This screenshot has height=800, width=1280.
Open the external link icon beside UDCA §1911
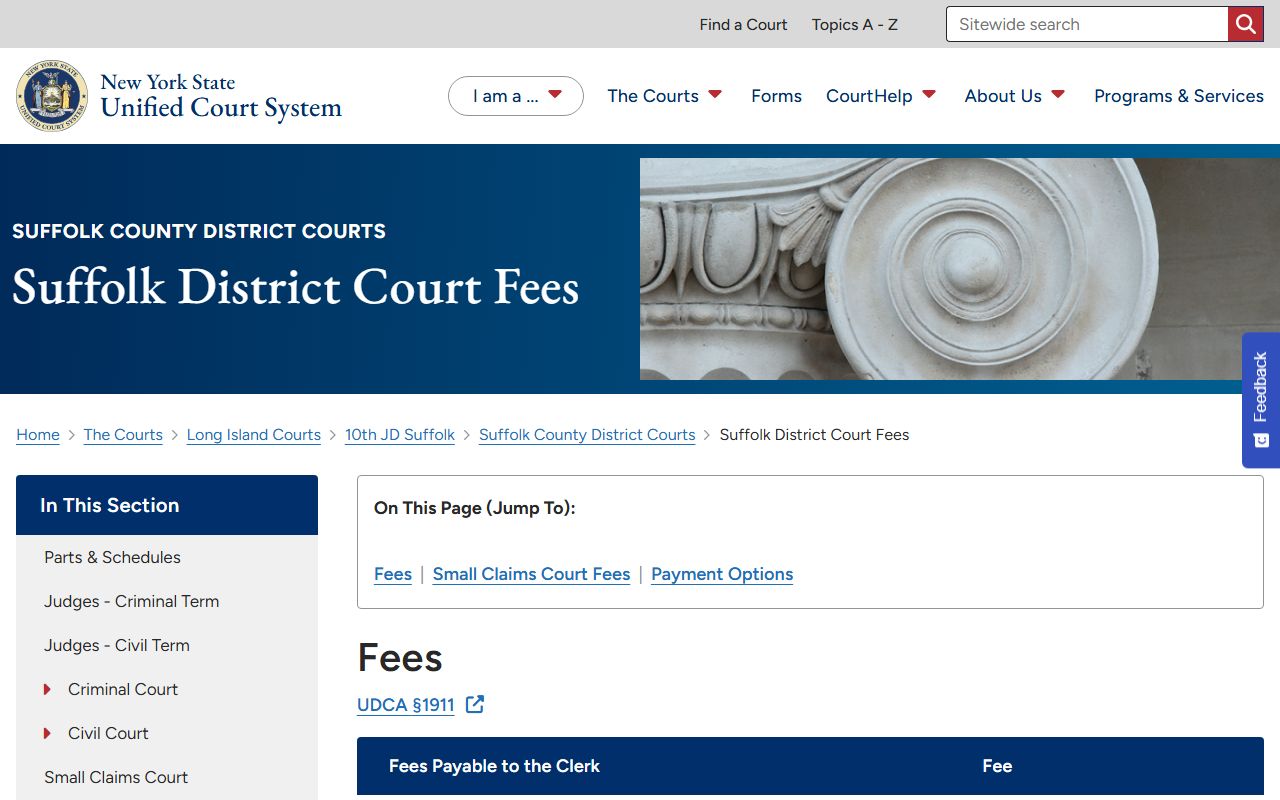tap(475, 705)
